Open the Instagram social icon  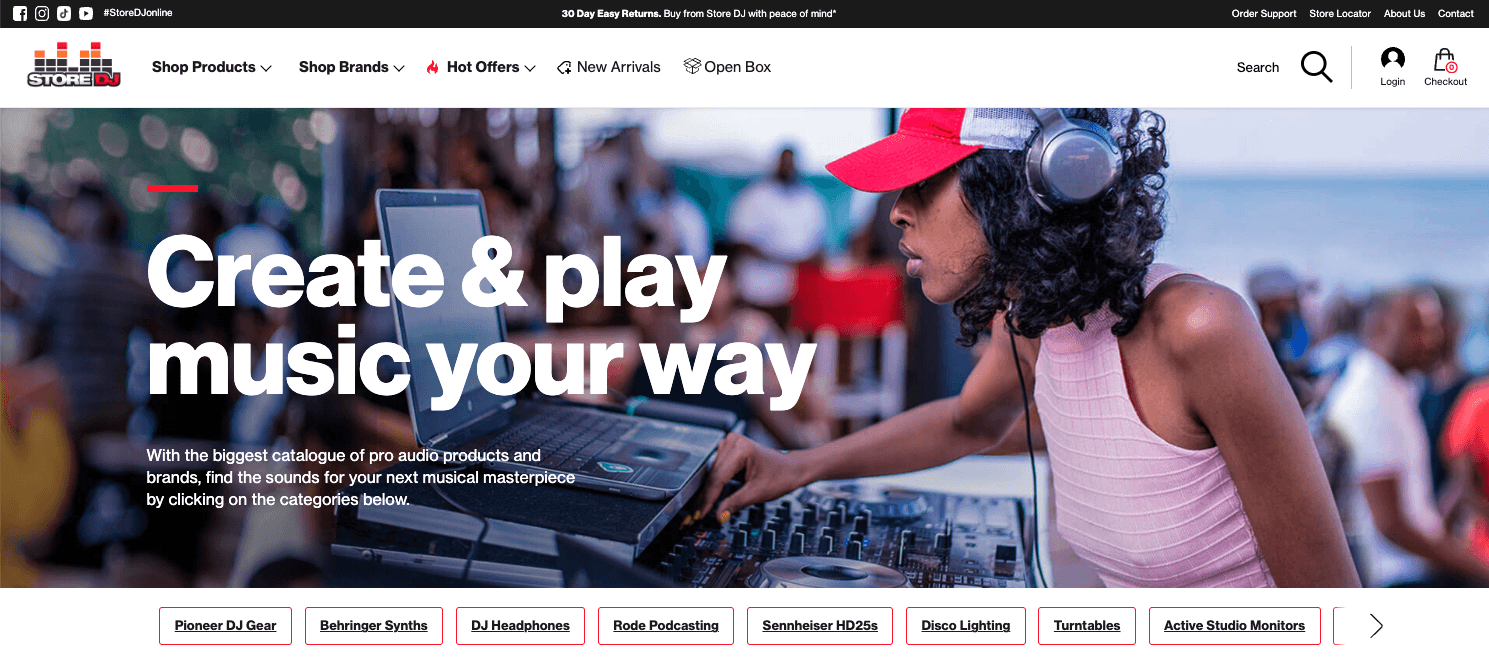tap(42, 14)
